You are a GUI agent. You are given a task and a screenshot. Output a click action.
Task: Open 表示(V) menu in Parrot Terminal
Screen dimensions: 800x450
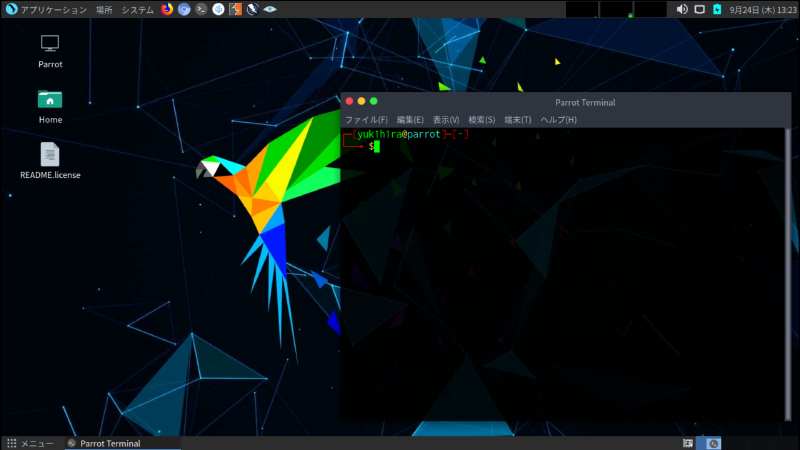coord(446,120)
